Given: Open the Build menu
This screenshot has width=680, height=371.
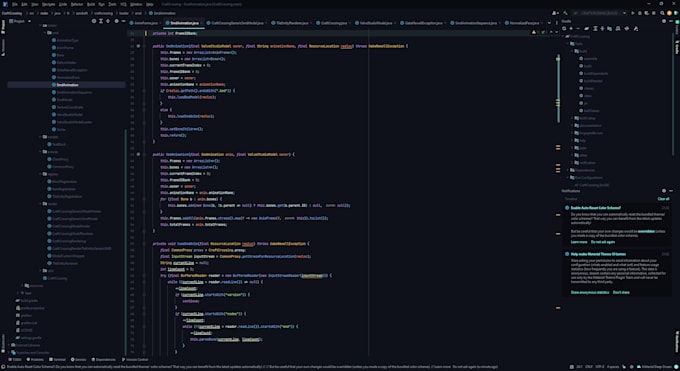Looking at the screenshot, I should pos(91,4).
